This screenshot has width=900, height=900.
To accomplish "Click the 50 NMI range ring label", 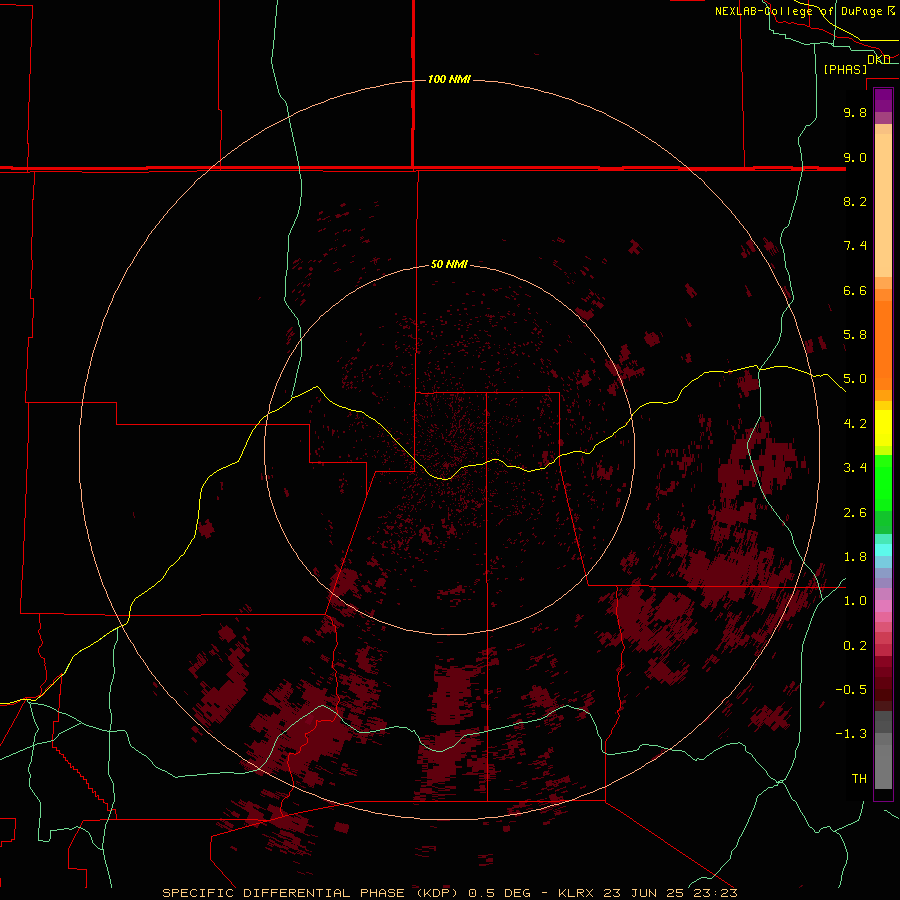I will 449,264.
